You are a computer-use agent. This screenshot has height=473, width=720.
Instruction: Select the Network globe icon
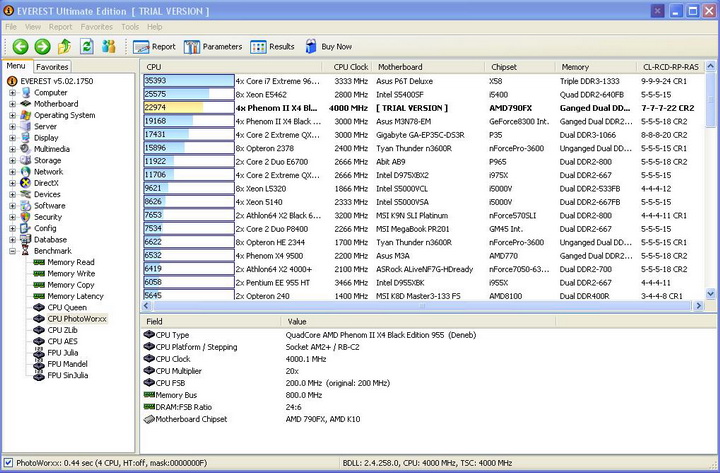tap(26, 171)
